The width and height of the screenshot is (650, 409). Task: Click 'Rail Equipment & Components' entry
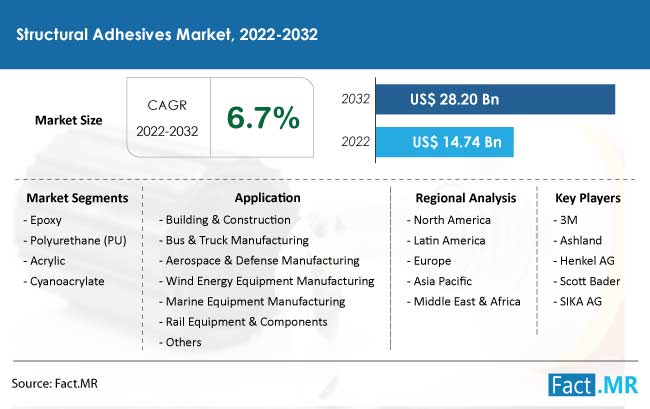pyautogui.click(x=246, y=322)
